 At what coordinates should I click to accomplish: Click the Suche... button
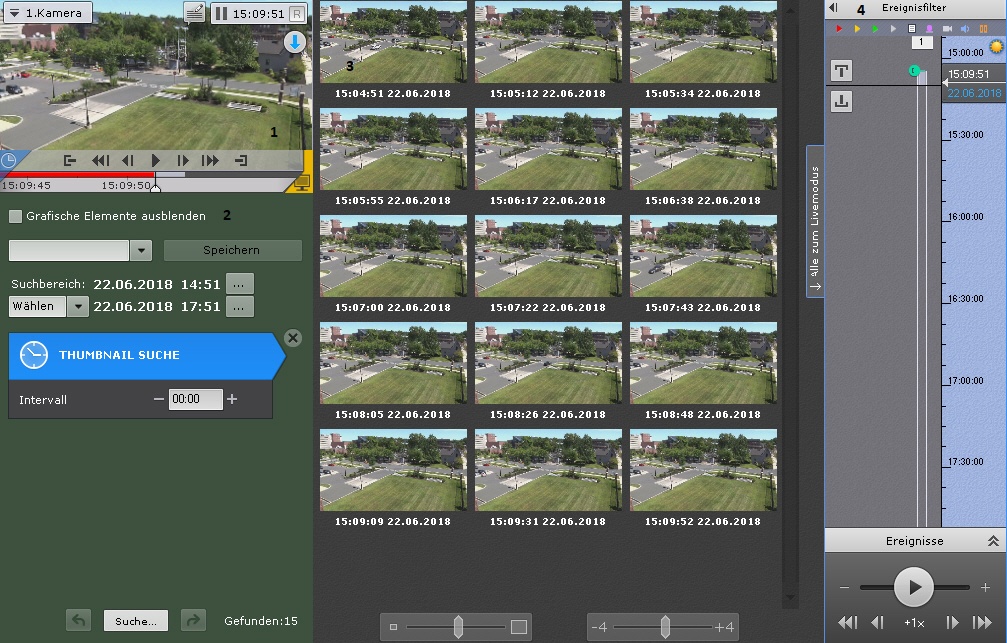[136, 621]
